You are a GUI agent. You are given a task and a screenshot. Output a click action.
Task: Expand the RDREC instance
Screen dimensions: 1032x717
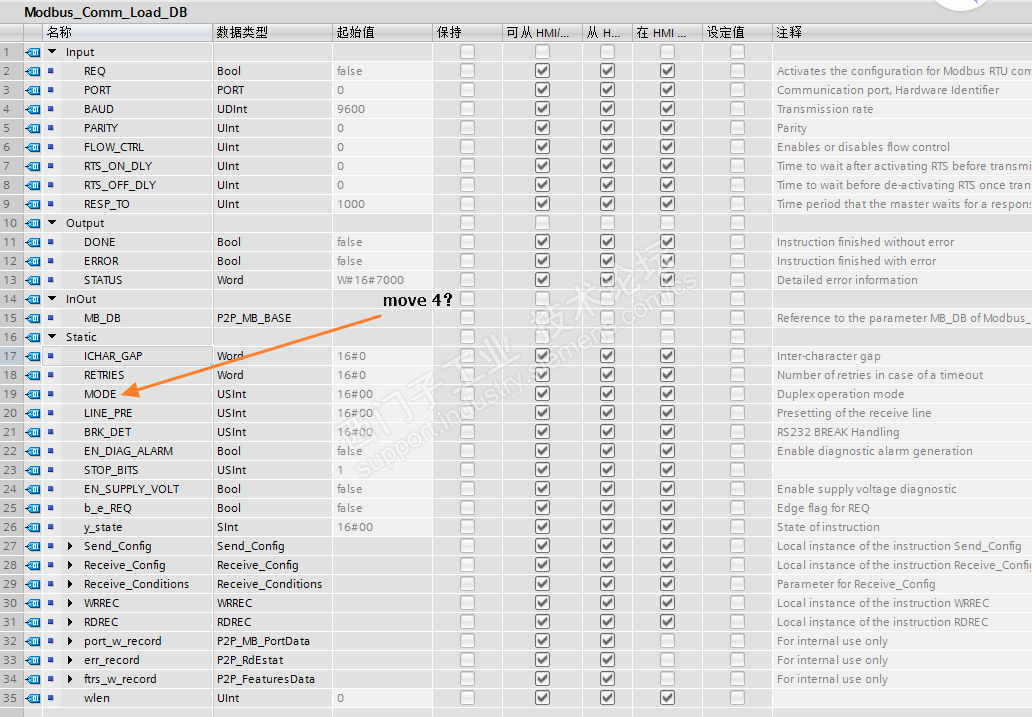70,622
